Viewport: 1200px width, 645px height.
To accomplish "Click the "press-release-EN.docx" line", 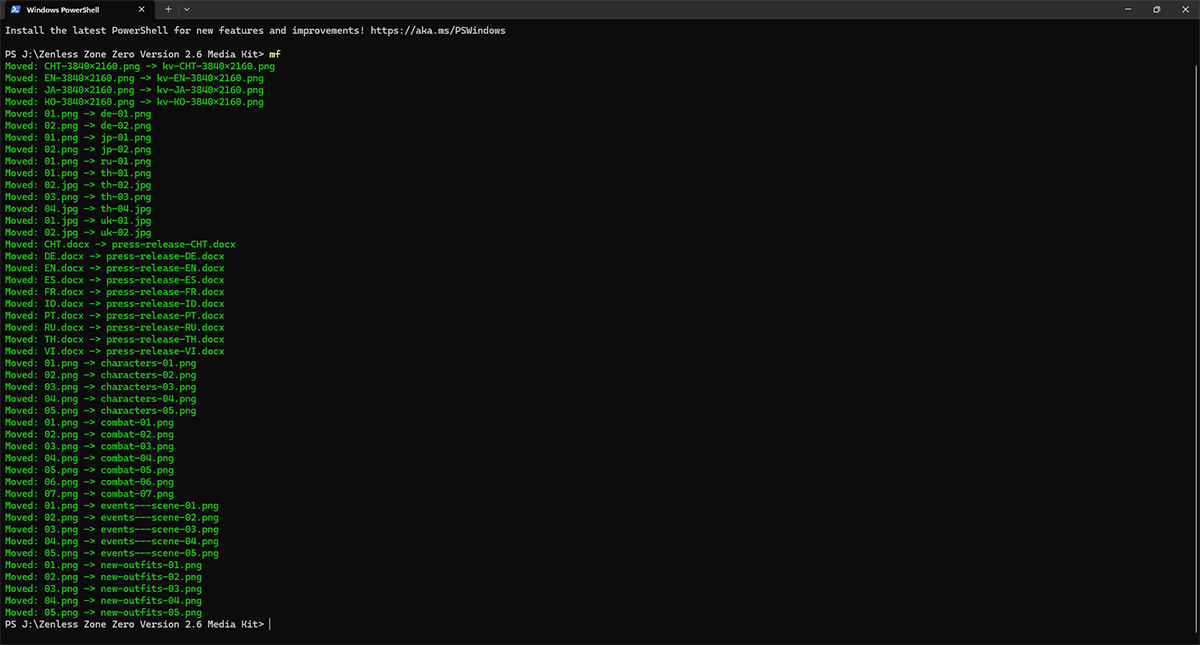I will [x=115, y=268].
